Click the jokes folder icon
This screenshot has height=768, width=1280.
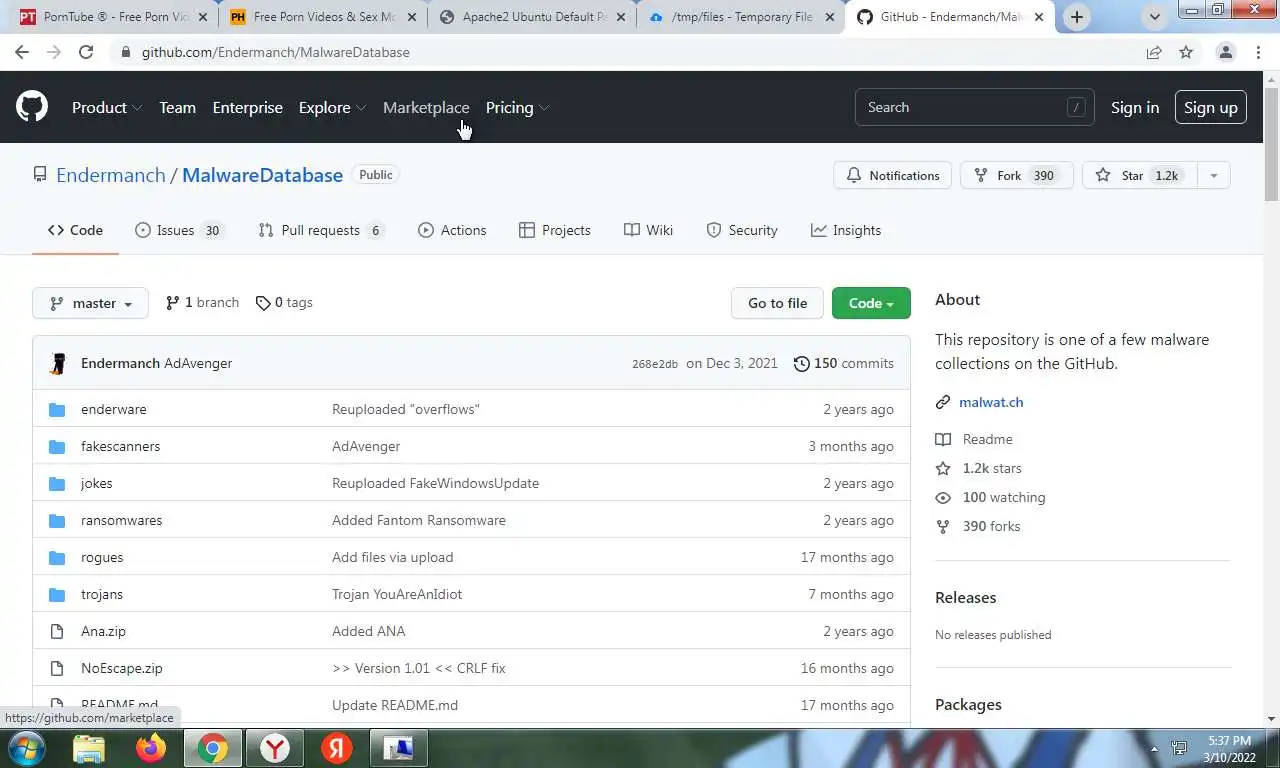pos(57,483)
